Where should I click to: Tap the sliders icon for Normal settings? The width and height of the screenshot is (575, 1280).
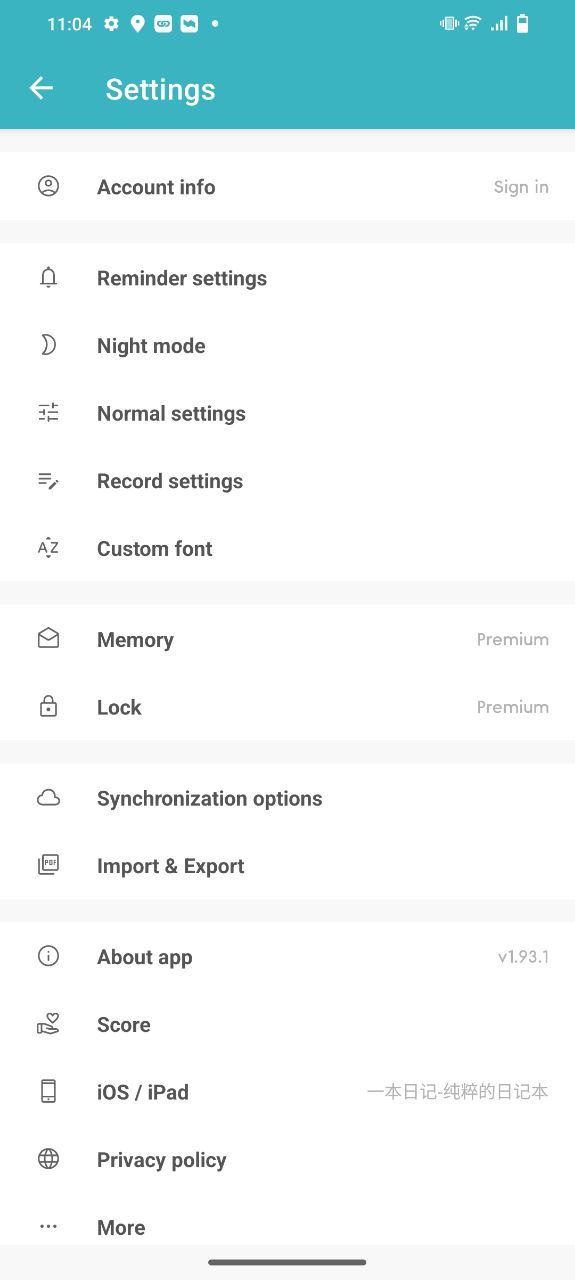pos(48,412)
